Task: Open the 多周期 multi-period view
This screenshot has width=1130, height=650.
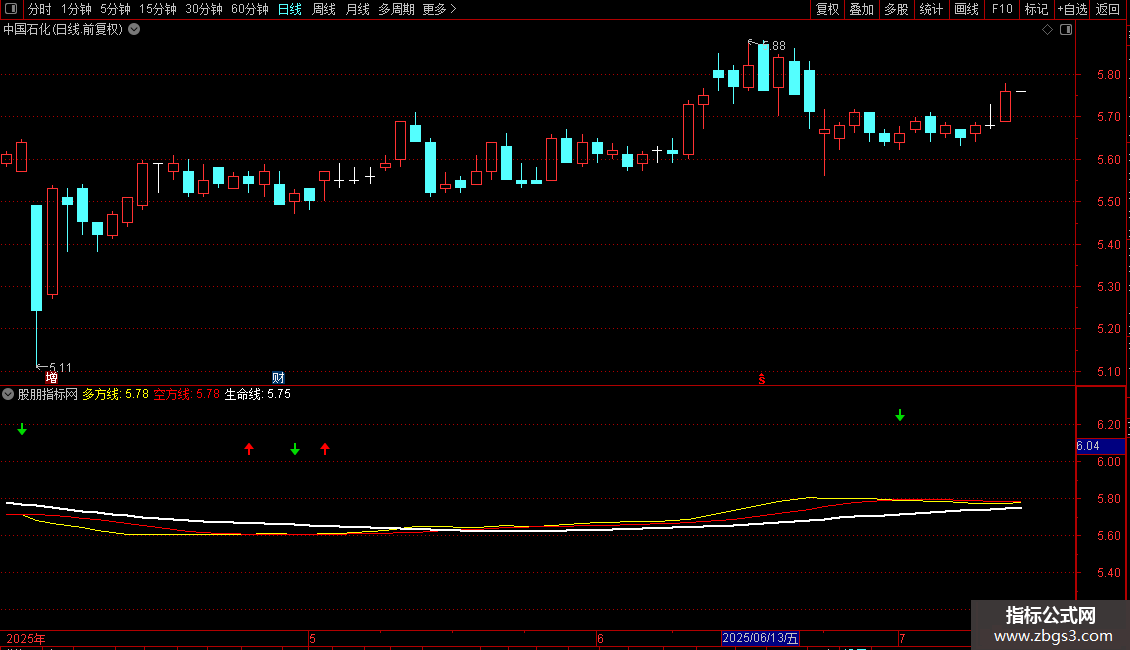Action: coord(396,9)
